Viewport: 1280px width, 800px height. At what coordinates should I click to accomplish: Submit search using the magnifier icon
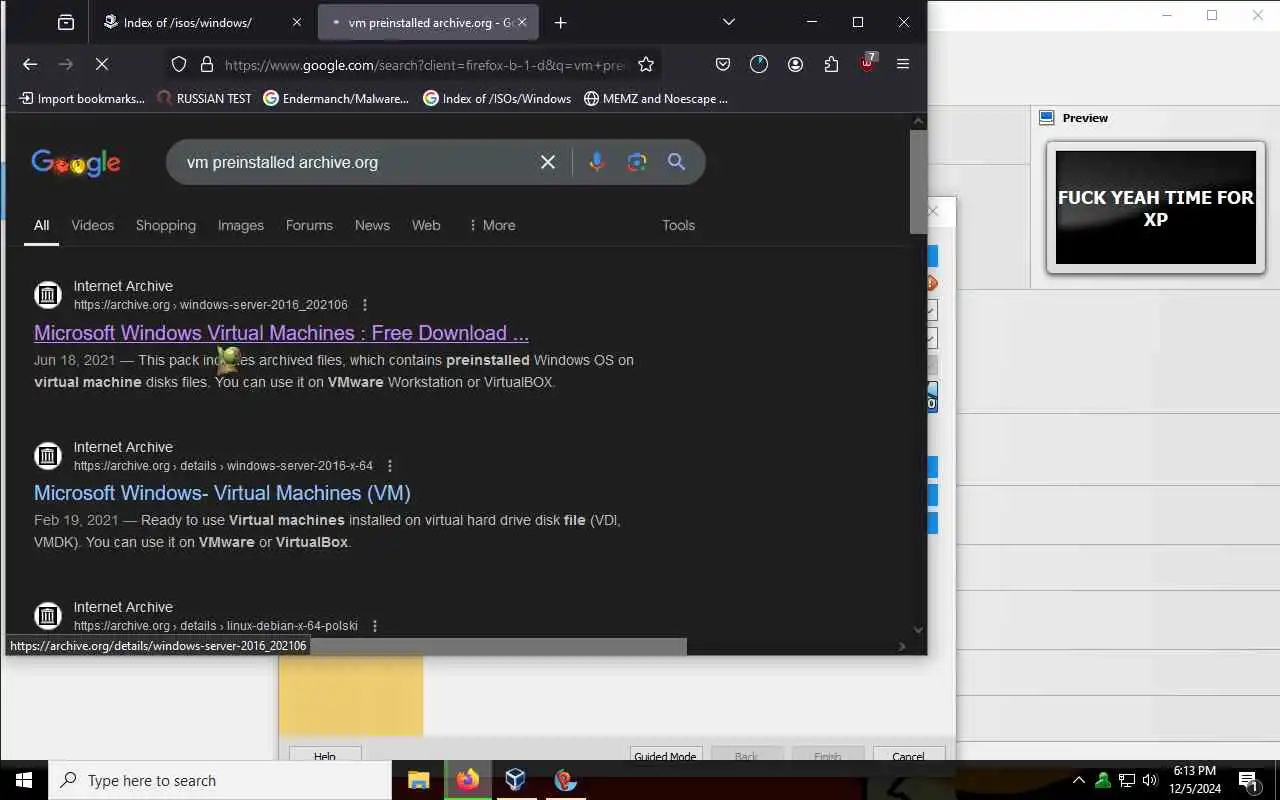tap(677, 162)
